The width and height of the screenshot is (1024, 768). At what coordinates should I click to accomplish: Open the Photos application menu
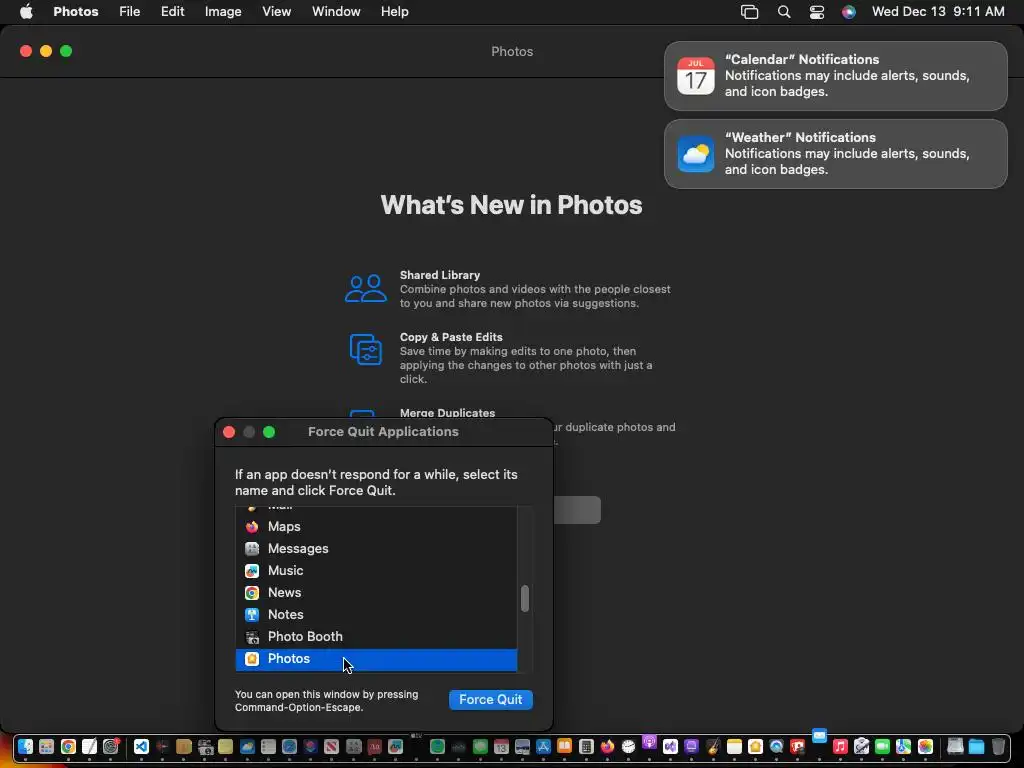[x=76, y=12]
